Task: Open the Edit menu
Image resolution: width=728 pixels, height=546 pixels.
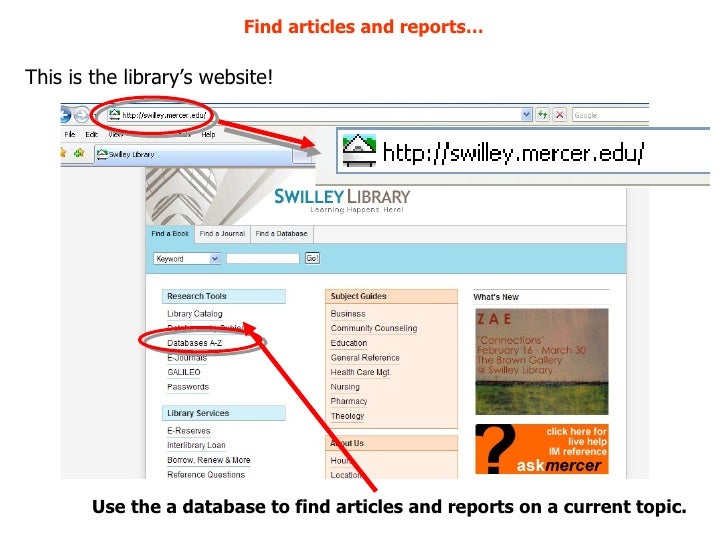Action: click(x=91, y=134)
